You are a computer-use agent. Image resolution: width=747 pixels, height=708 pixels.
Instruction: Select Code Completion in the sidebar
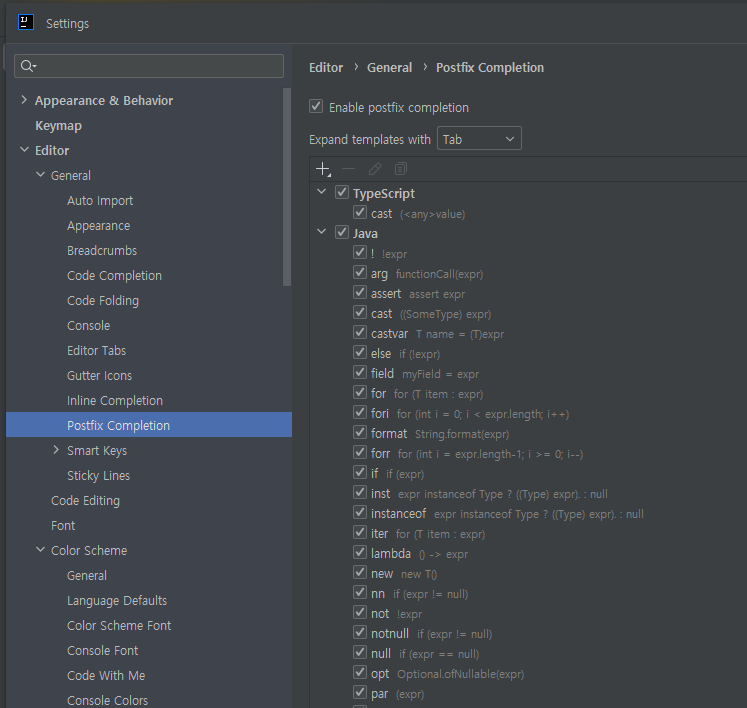pos(114,276)
